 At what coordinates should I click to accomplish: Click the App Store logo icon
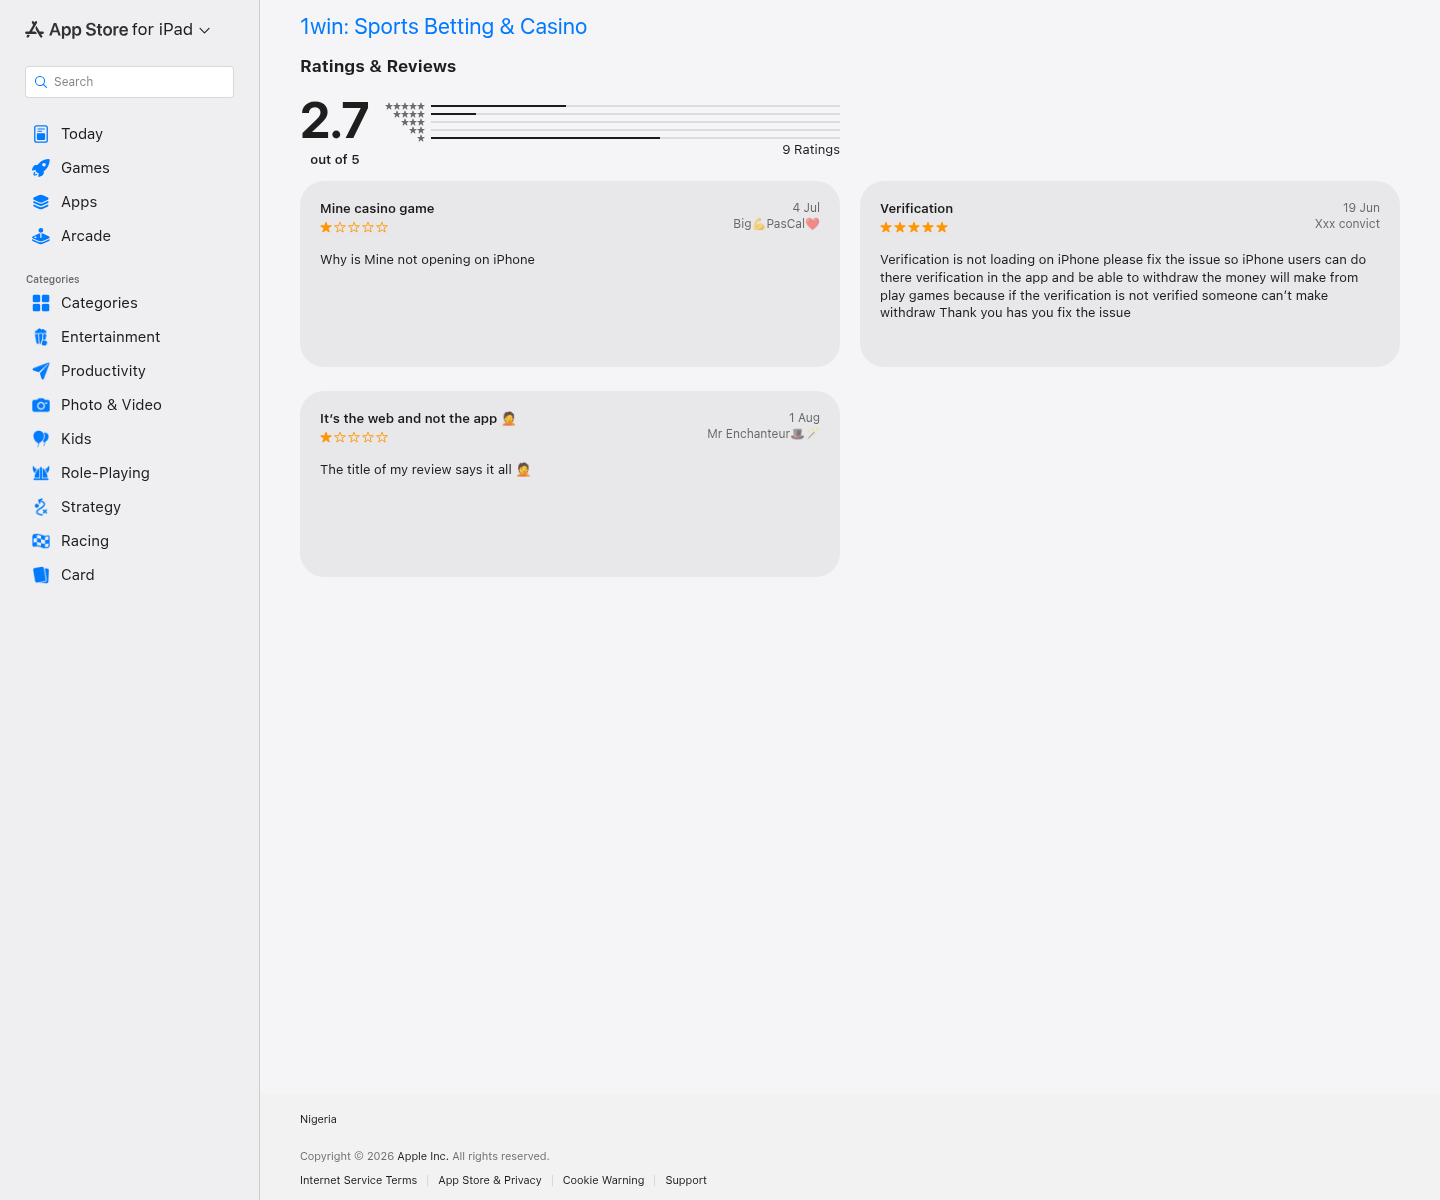(35, 30)
